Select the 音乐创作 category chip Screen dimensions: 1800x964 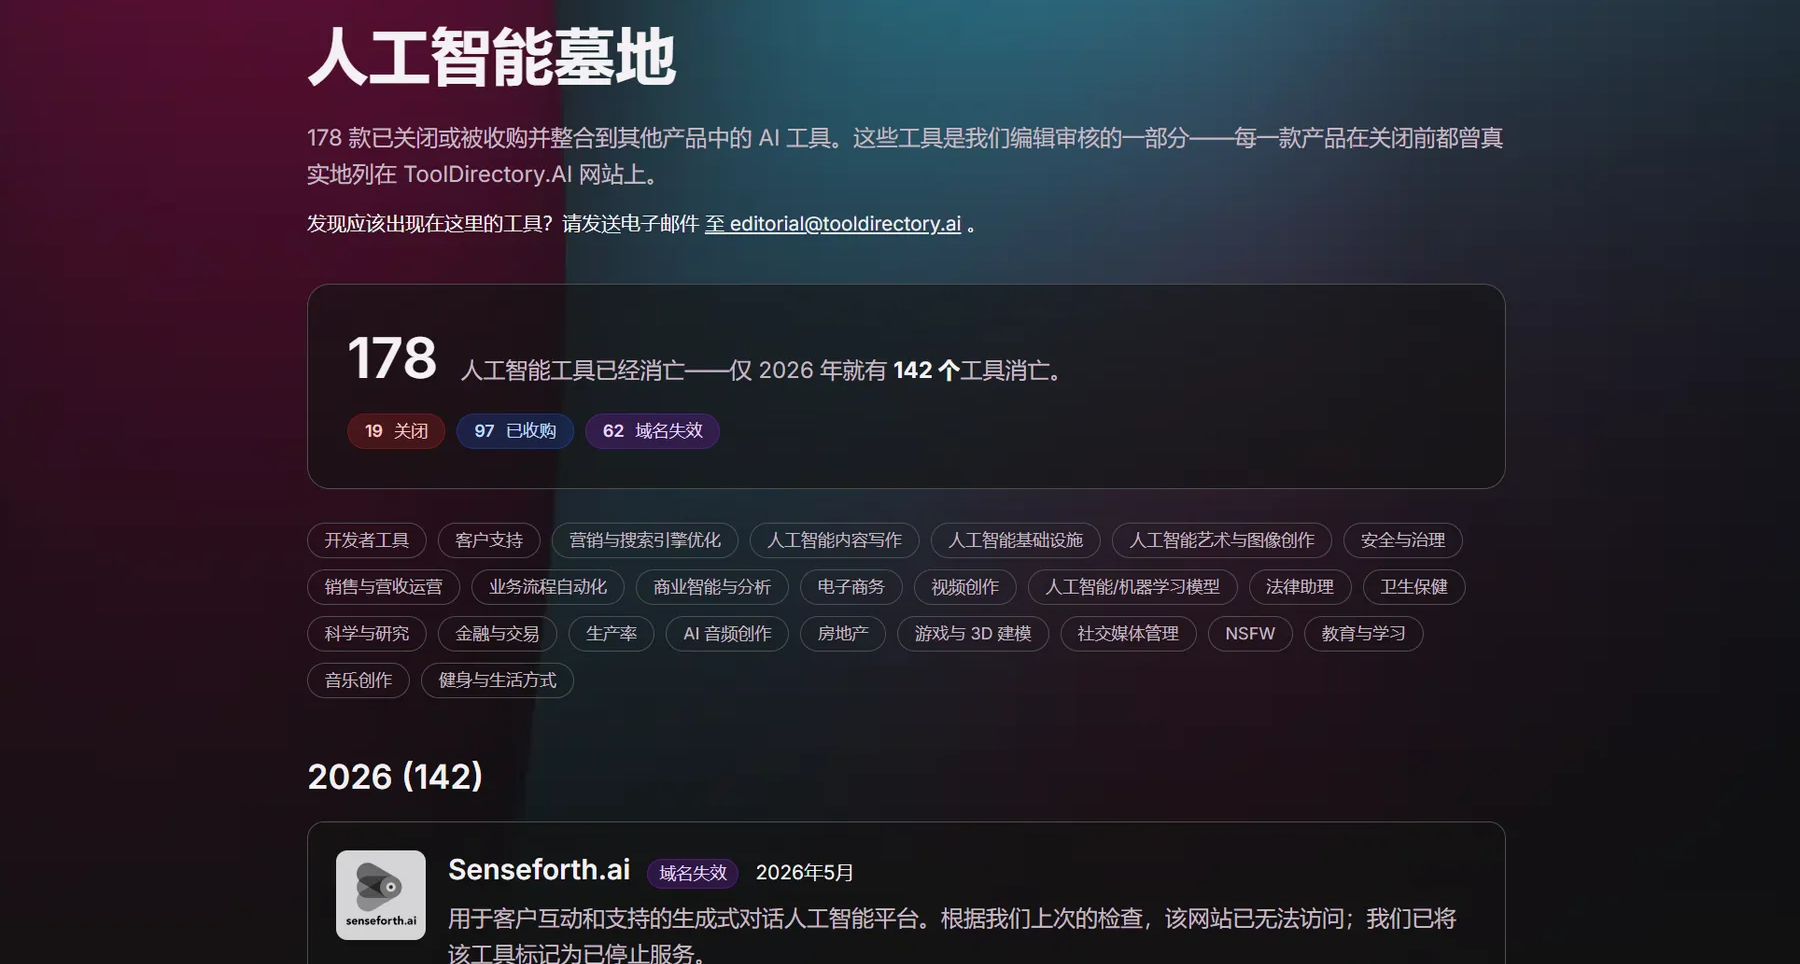359,681
